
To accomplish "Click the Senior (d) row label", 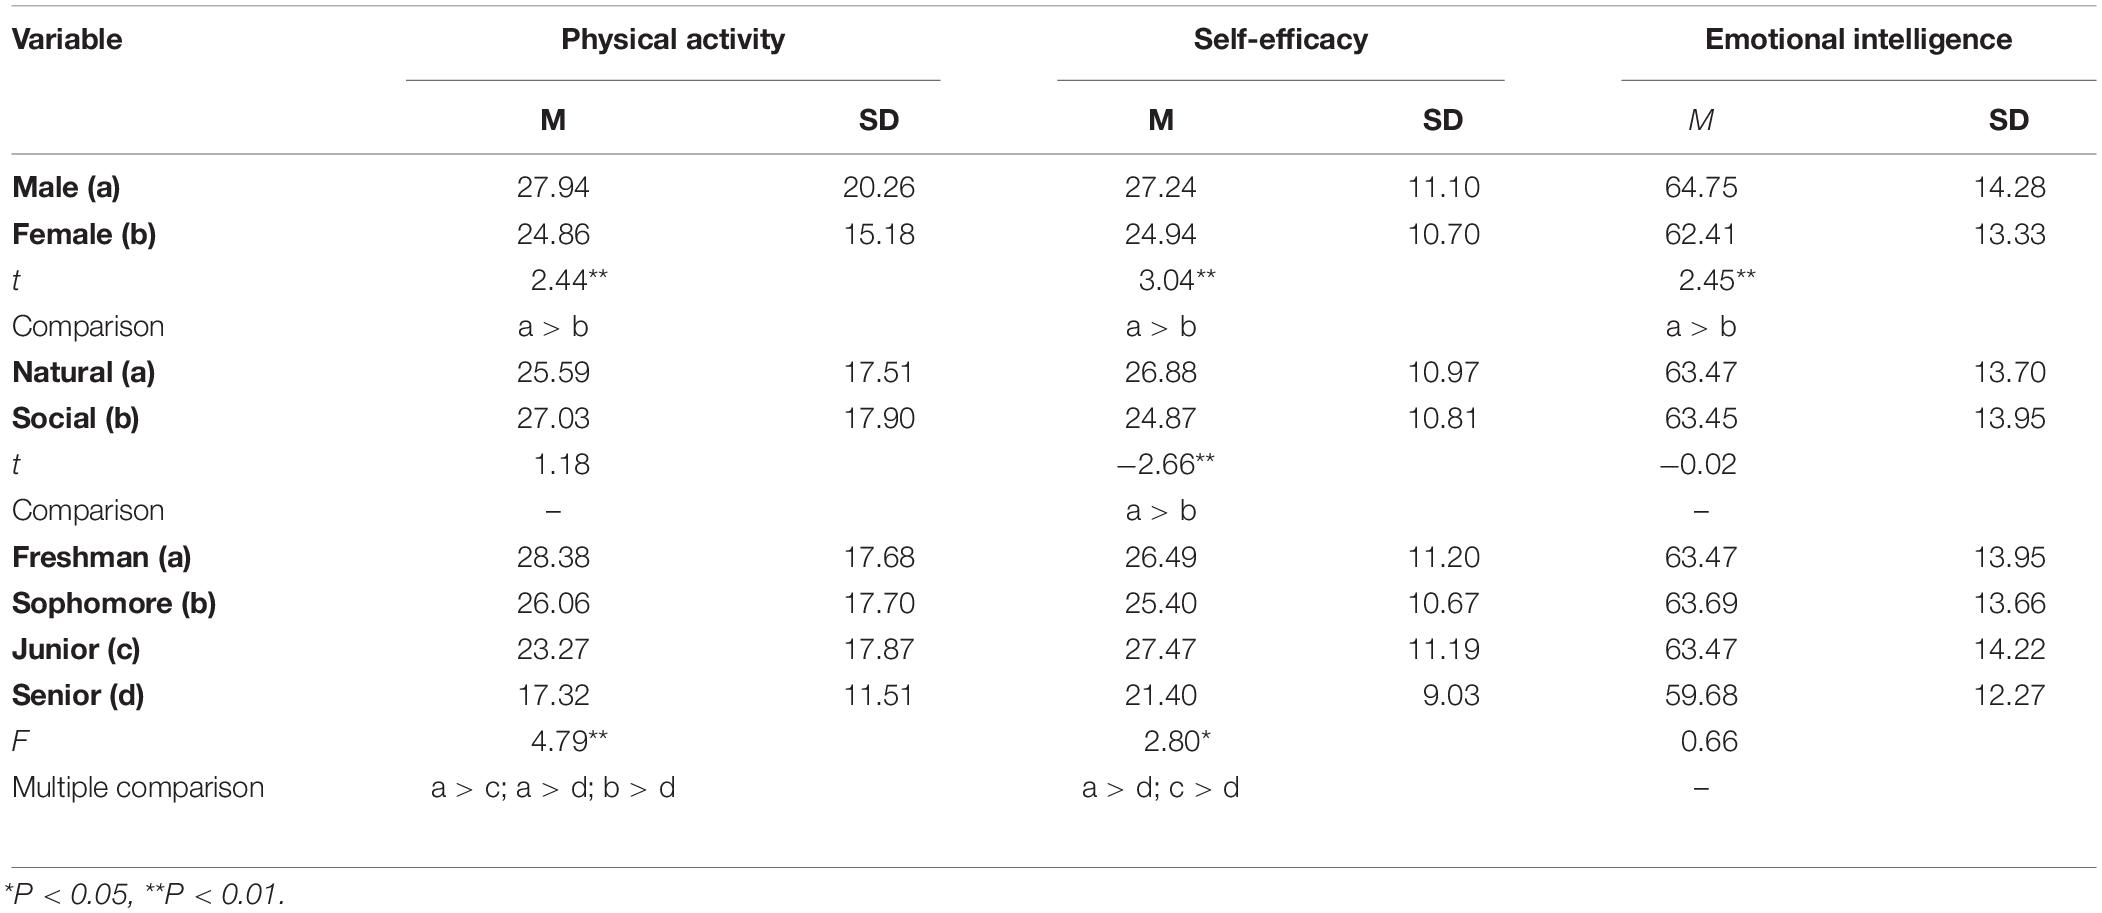I will click(x=78, y=695).
